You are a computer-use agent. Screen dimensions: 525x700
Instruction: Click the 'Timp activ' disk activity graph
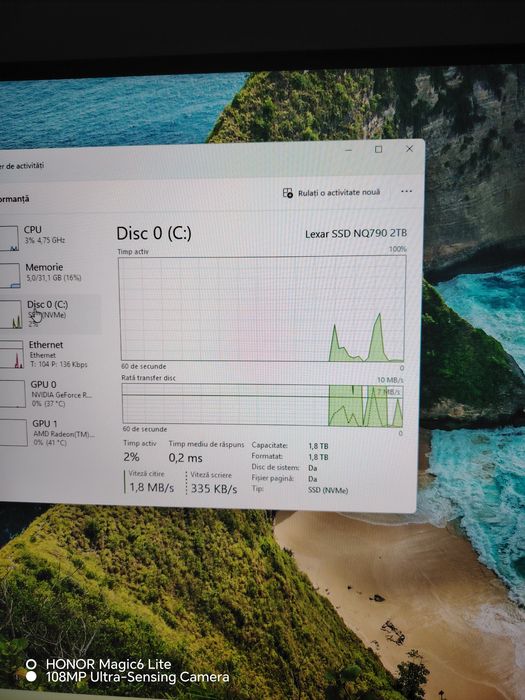click(x=262, y=309)
